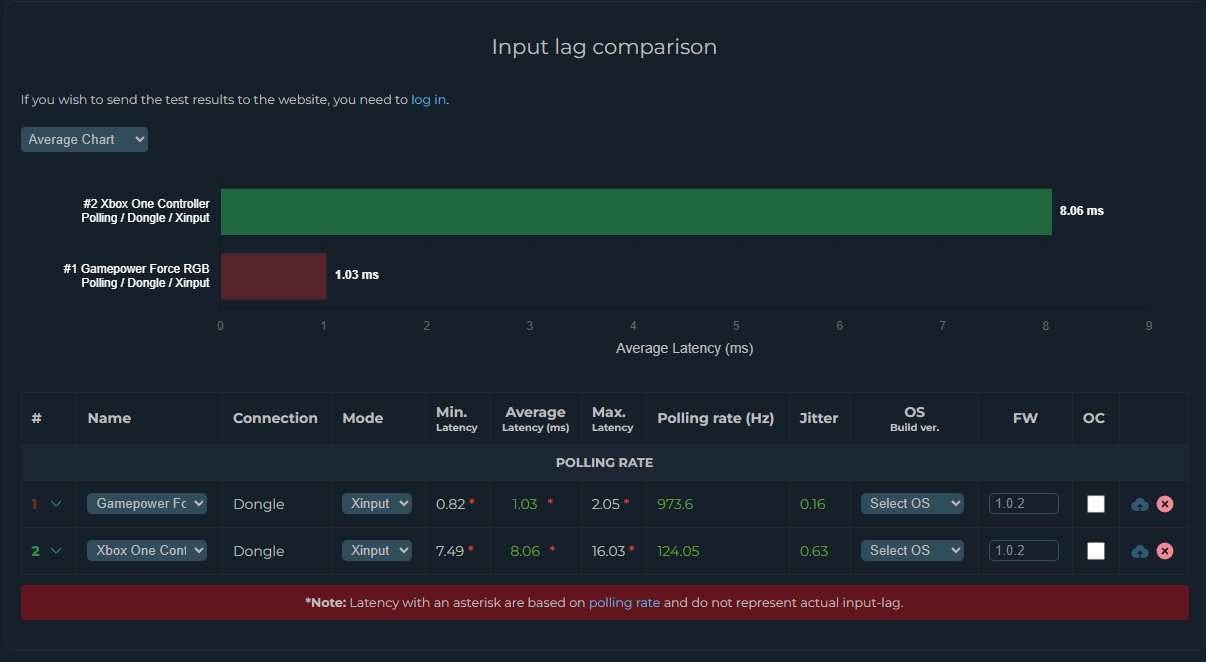Click the 2.05 maximum latency value
The image size is (1206, 662).
click(x=606, y=504)
